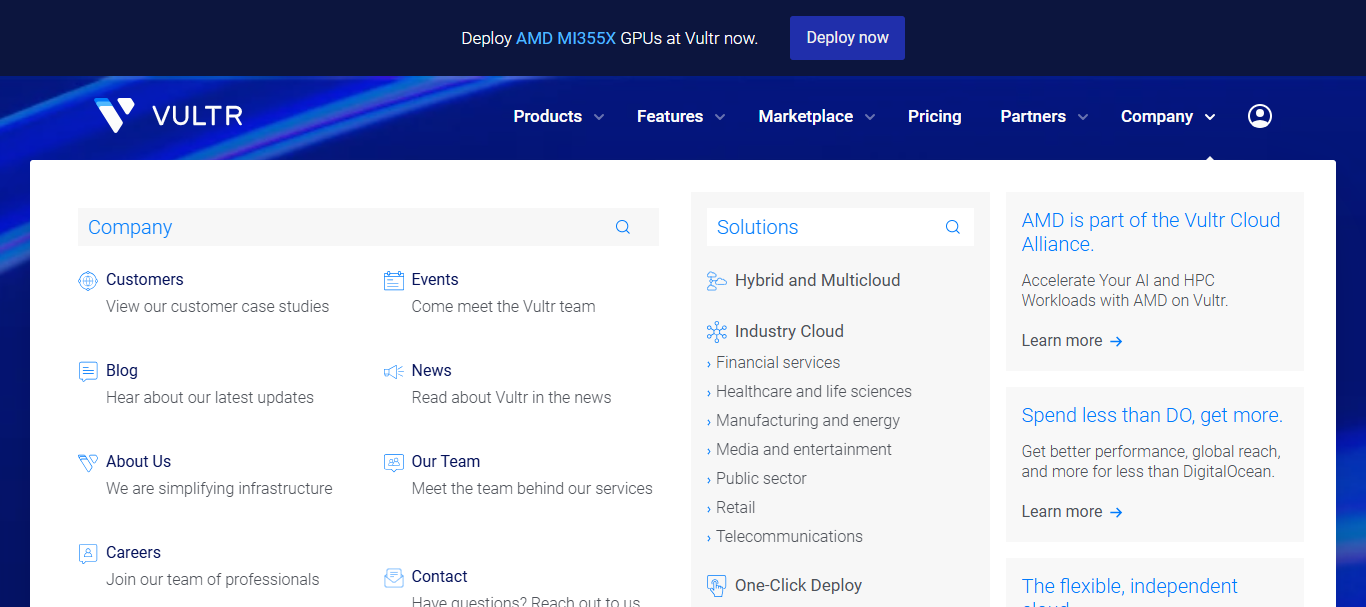Click the Blog chat icon

click(88, 372)
